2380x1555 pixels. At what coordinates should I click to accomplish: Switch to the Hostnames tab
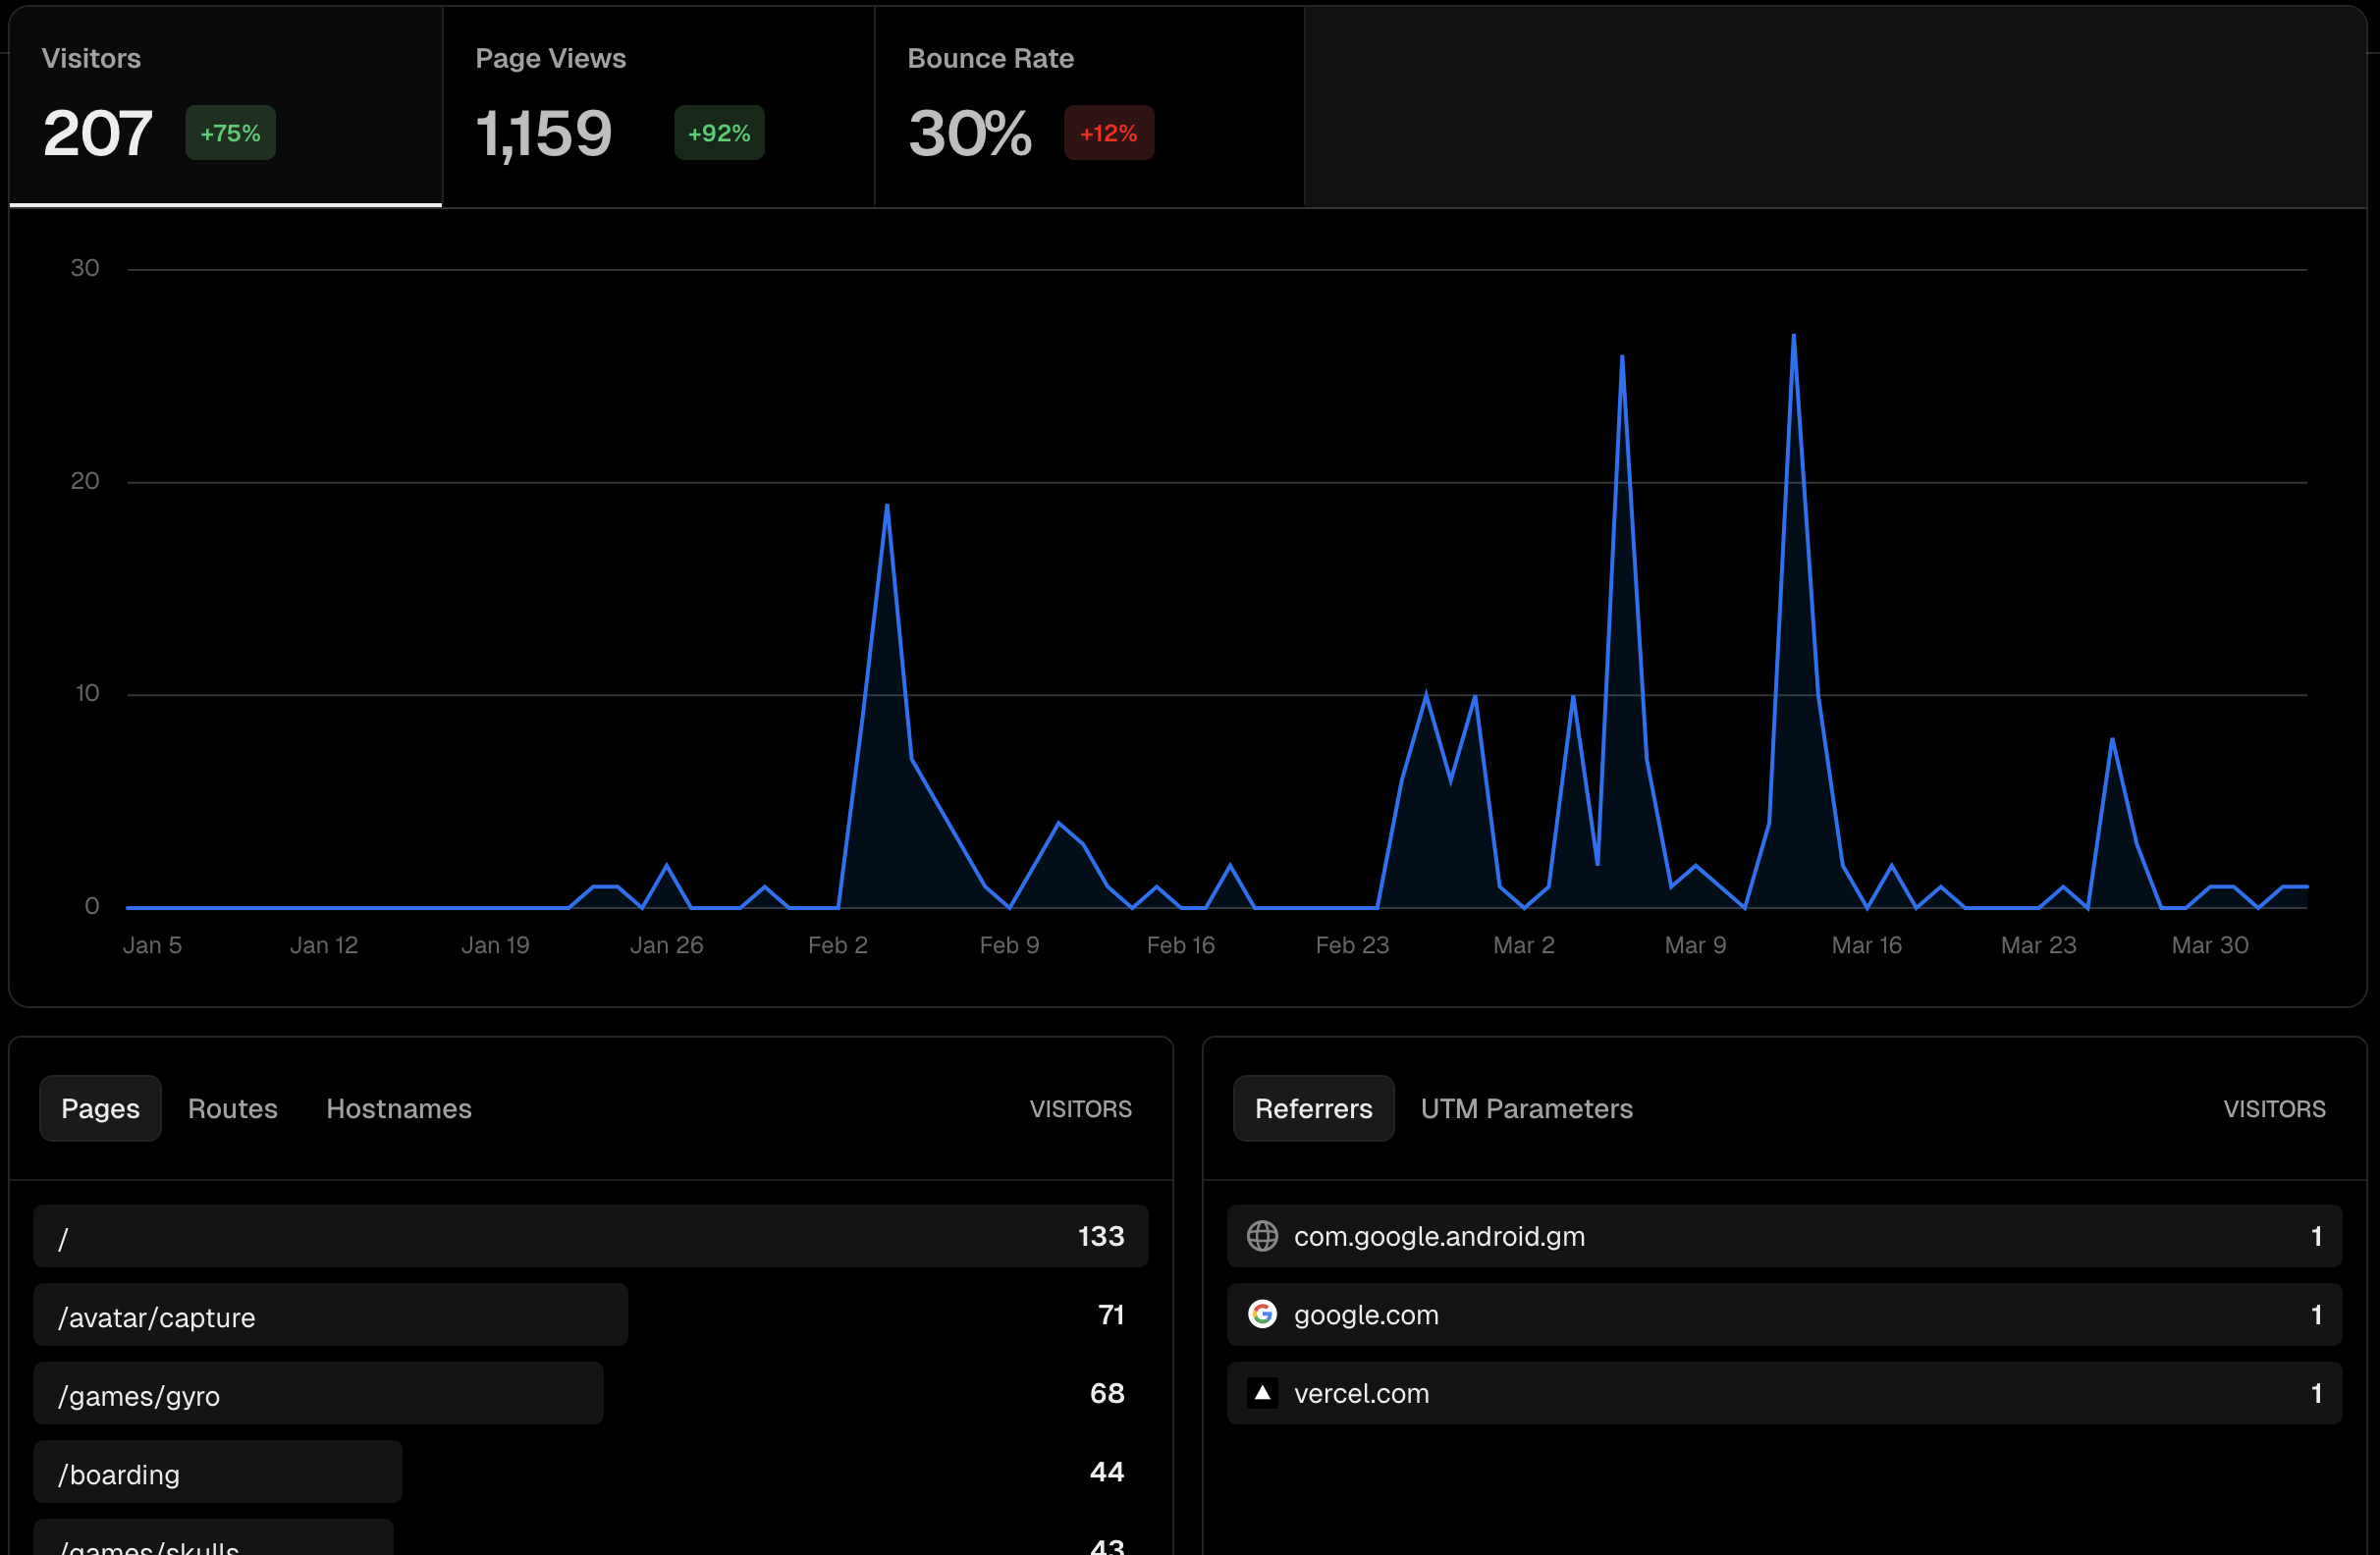click(399, 1108)
